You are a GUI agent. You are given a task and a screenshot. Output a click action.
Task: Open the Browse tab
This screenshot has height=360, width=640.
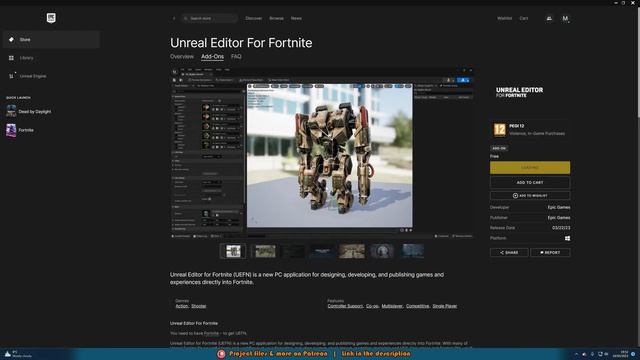(x=276, y=18)
